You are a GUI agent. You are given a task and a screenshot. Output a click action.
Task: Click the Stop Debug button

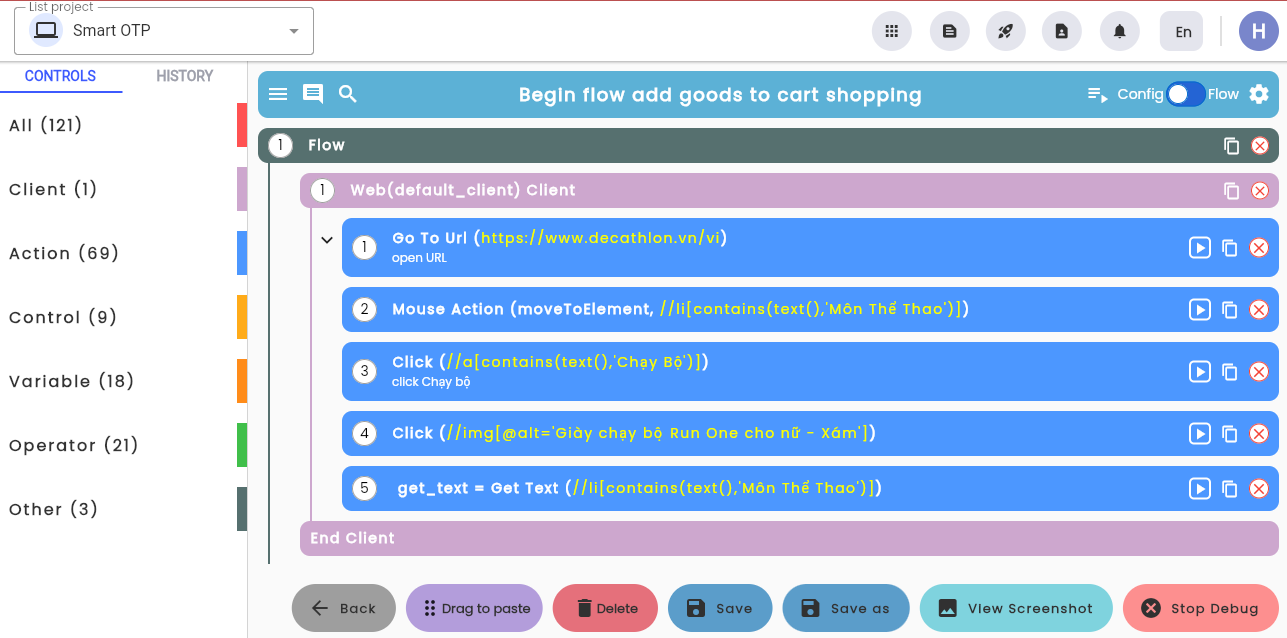tap(1201, 608)
